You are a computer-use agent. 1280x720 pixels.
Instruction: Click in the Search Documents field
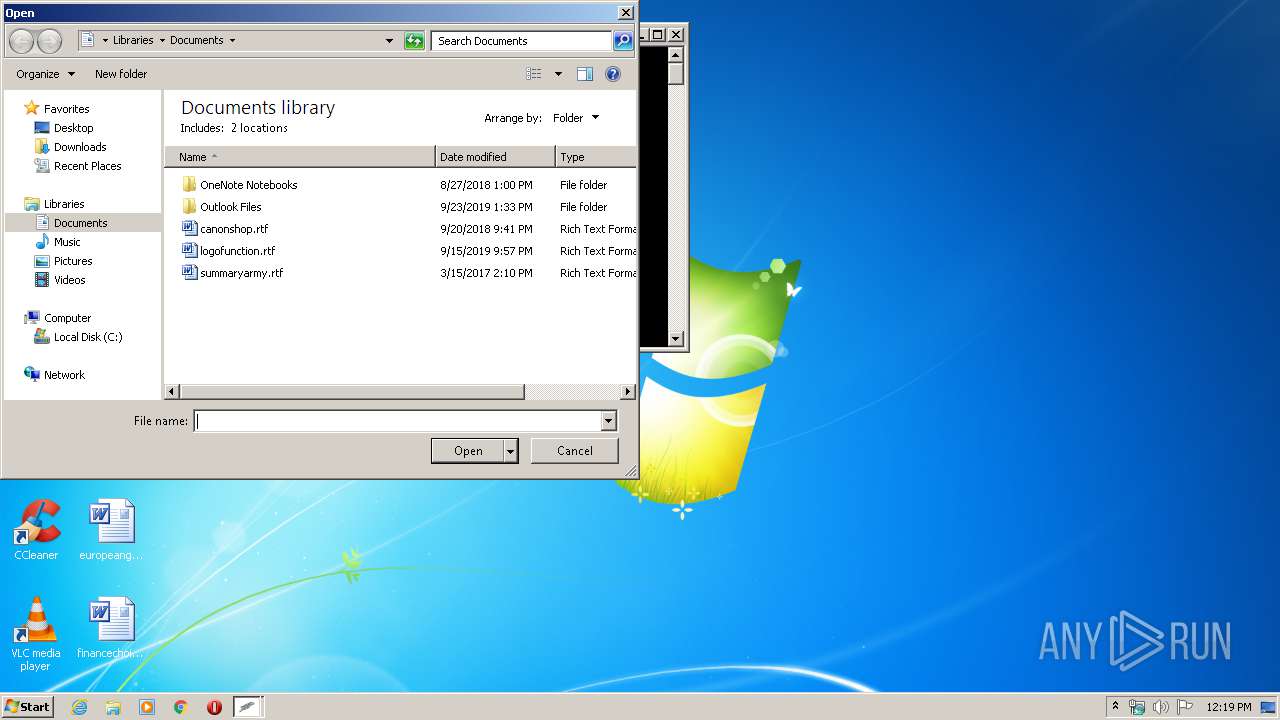(x=523, y=41)
